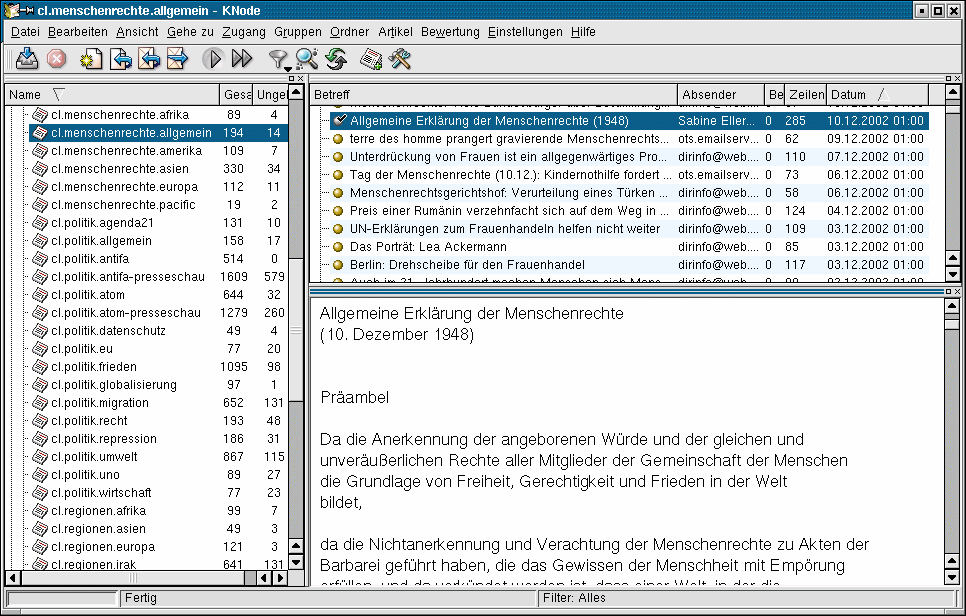Open the Einstellungen menu
Screen dimensions: 966x616
(x=525, y=31)
